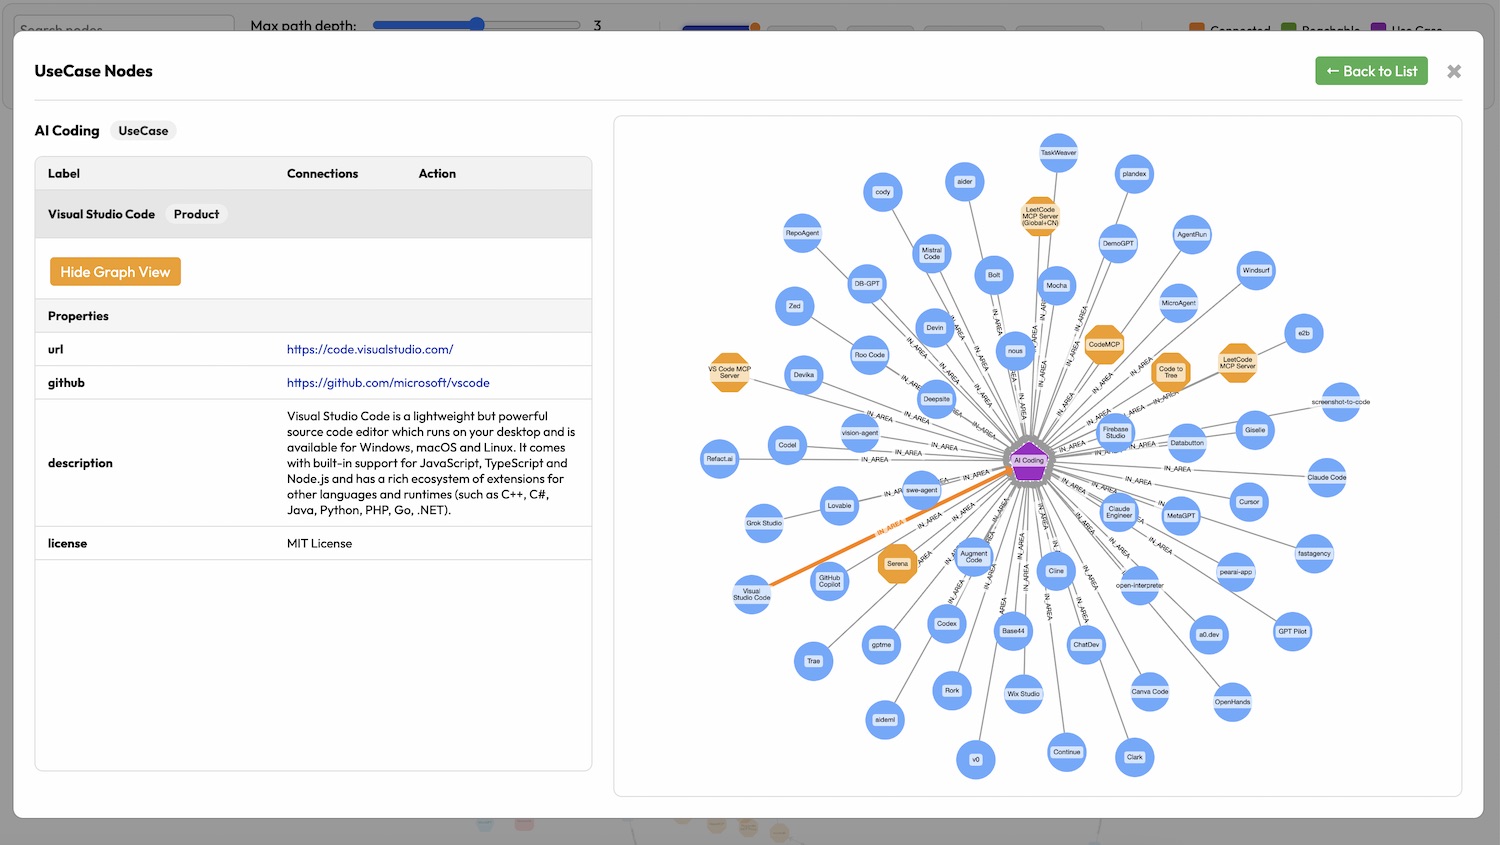Click the Hide Graph View button
Screen dimensions: 1500x845
click(x=115, y=272)
